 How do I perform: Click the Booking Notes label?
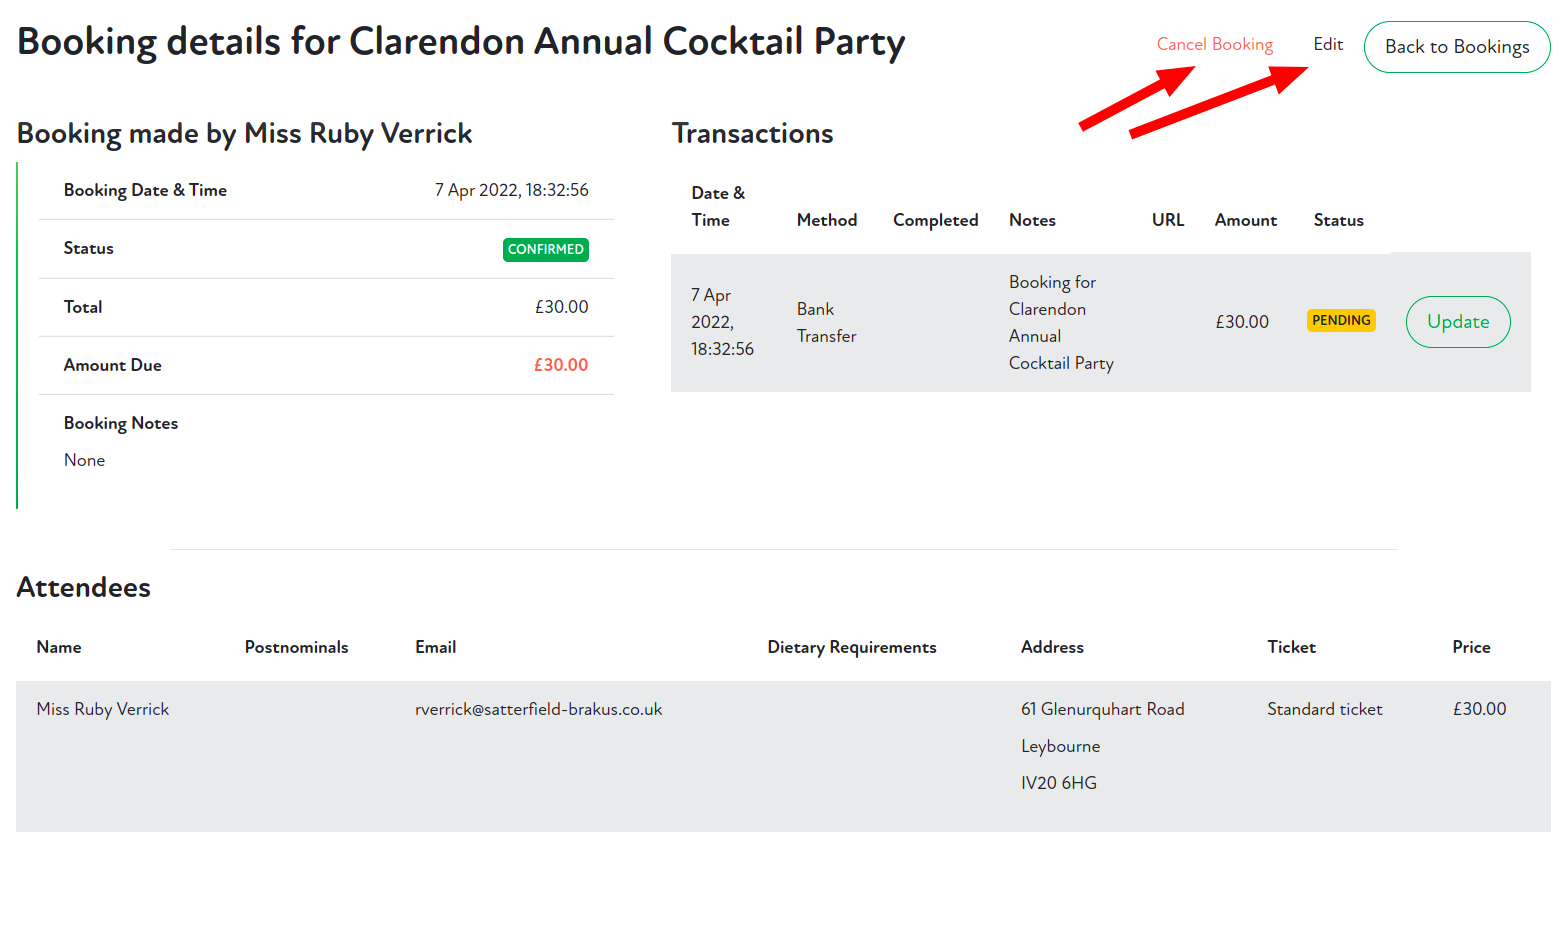pos(121,423)
